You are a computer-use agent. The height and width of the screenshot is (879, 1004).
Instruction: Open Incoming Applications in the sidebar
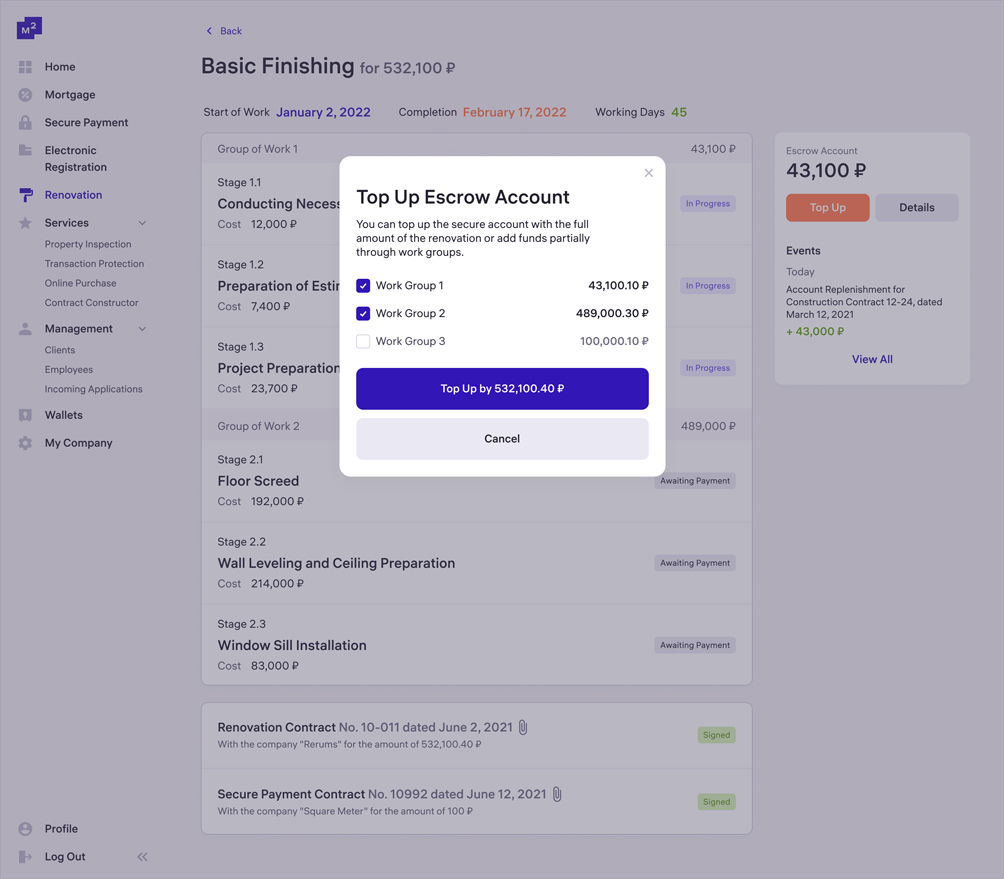point(93,389)
